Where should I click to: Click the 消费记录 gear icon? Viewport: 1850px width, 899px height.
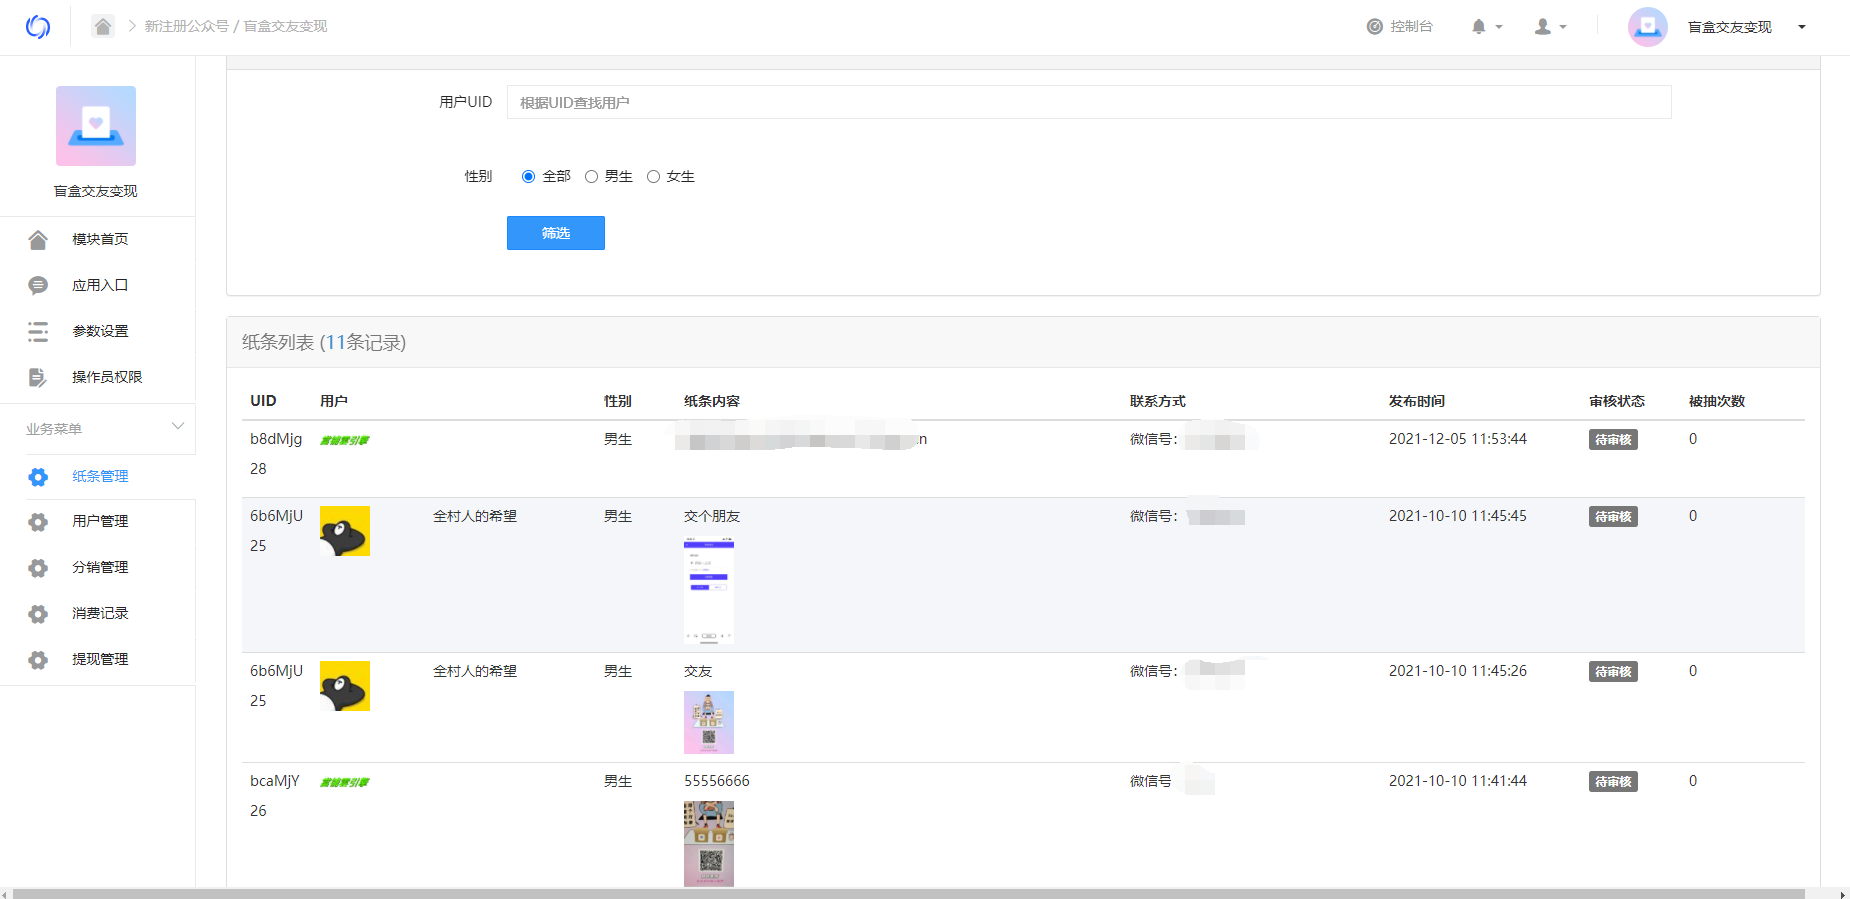tap(38, 614)
